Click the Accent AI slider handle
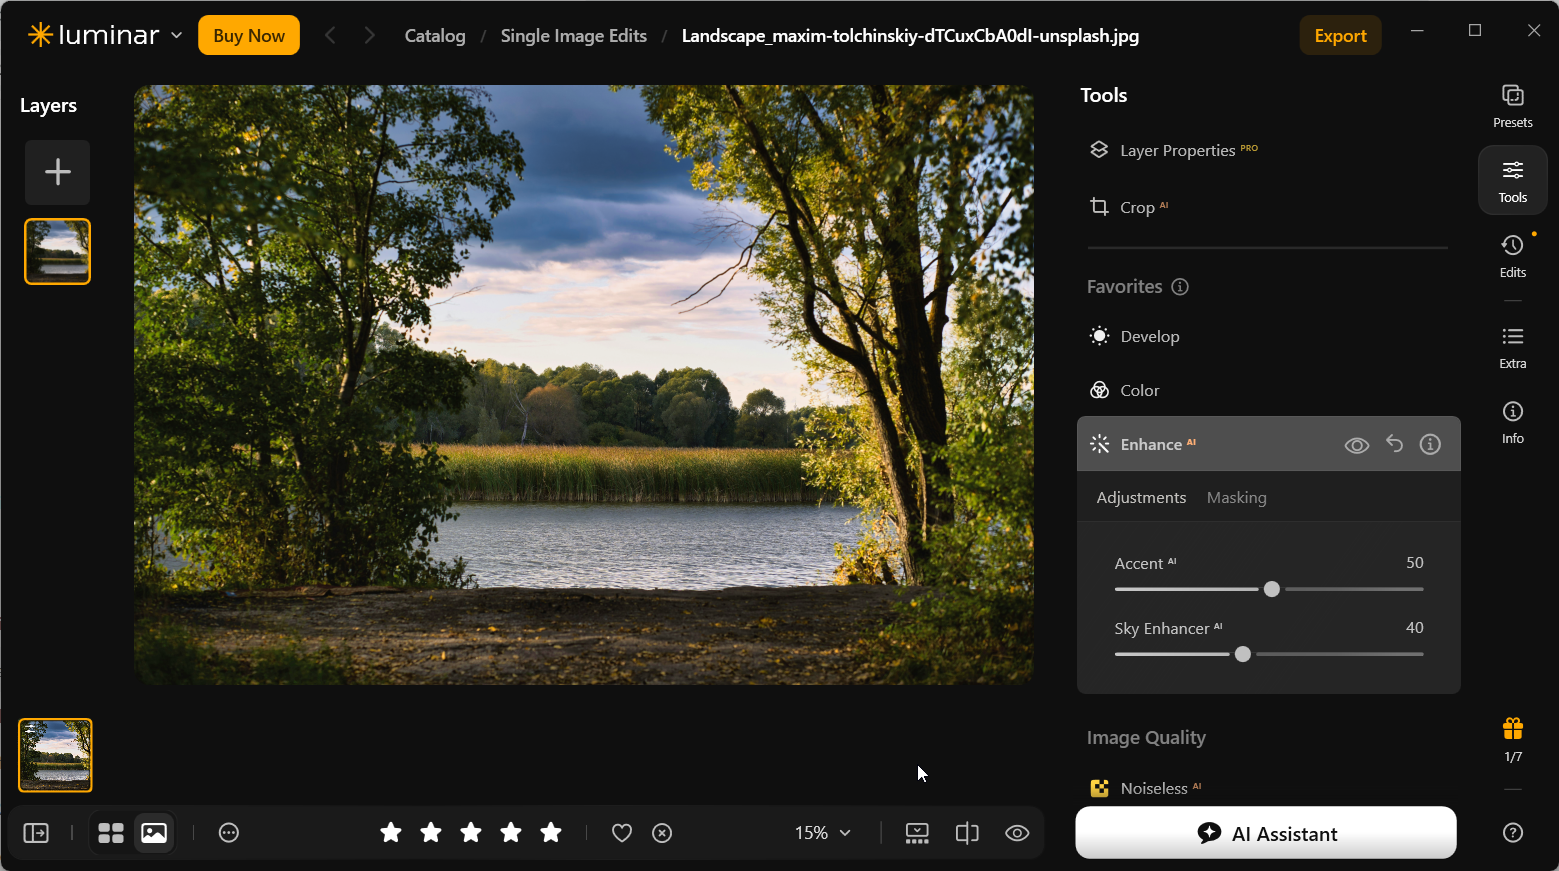1559x871 pixels. click(x=1271, y=589)
